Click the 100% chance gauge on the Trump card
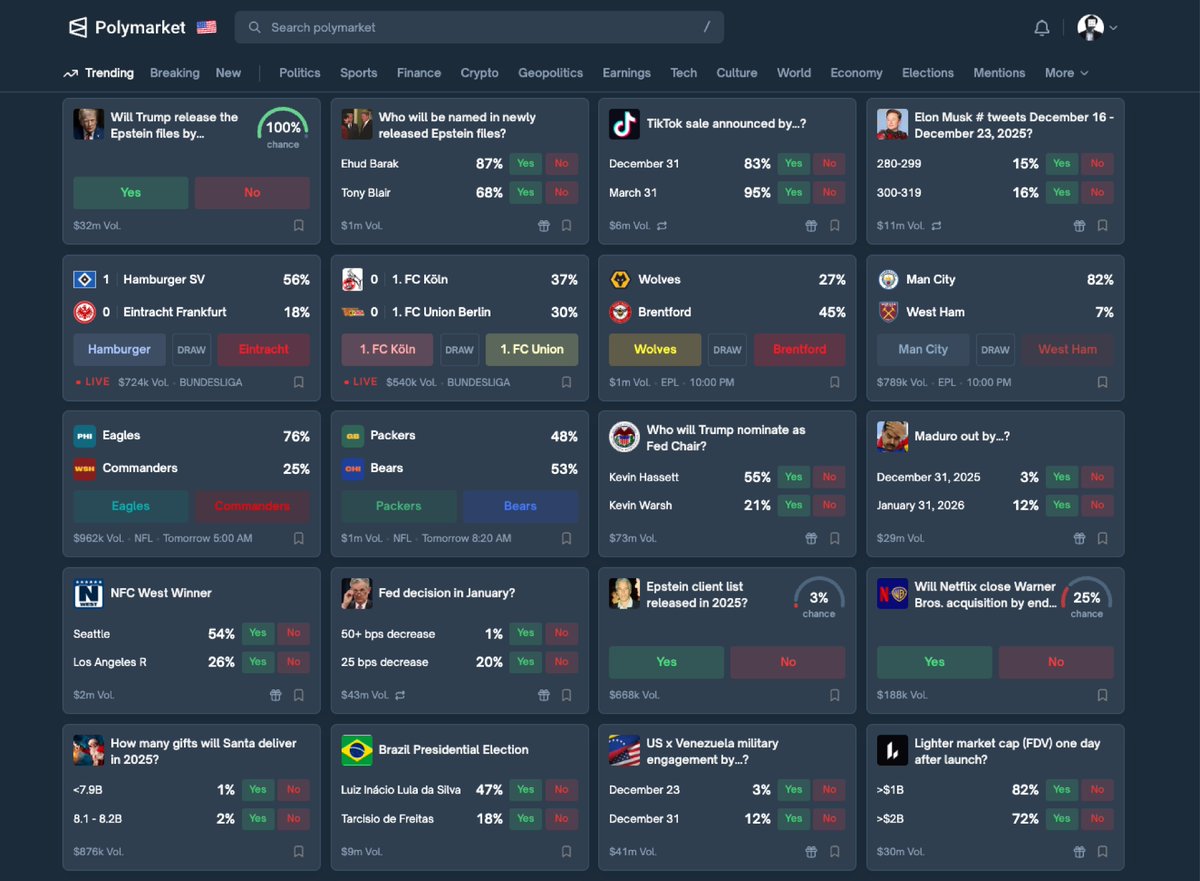This screenshot has width=1200, height=881. point(282,130)
